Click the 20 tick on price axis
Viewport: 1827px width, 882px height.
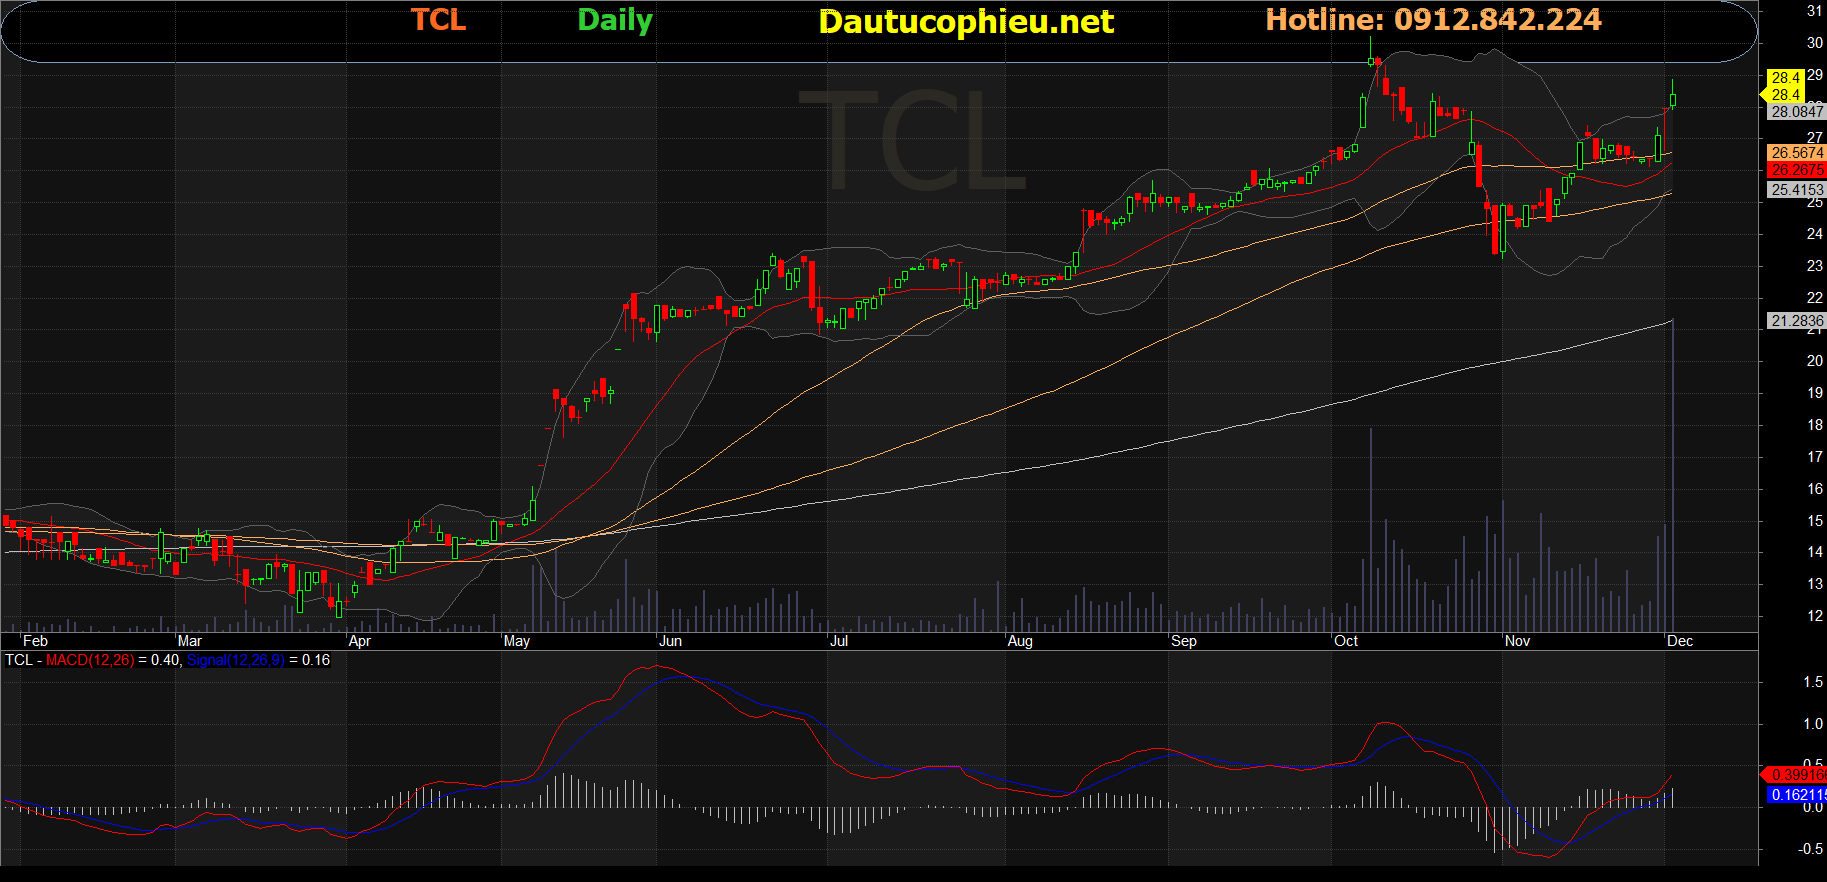(x=1814, y=361)
